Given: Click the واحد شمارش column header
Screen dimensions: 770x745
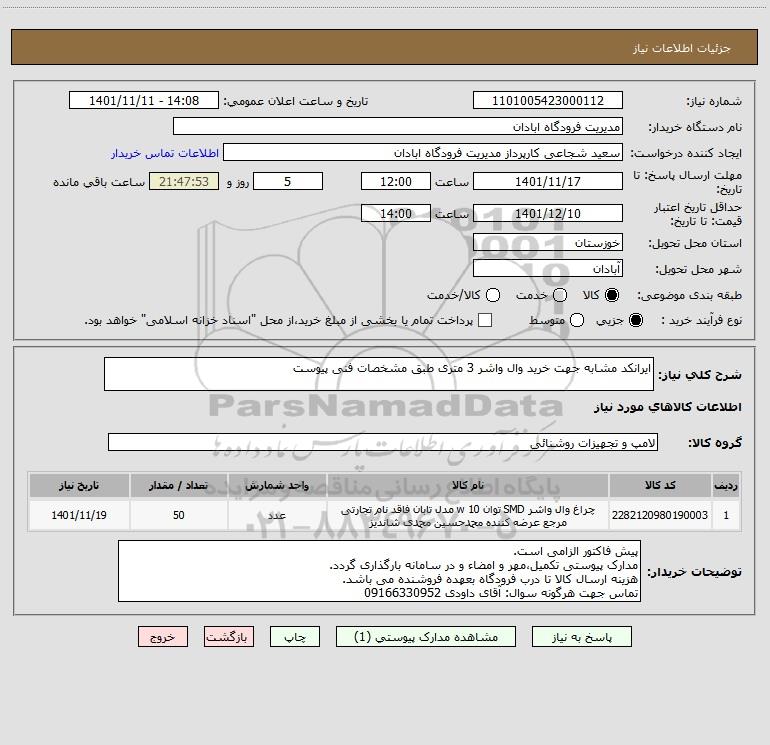Looking at the screenshot, I should pyautogui.click(x=277, y=485).
